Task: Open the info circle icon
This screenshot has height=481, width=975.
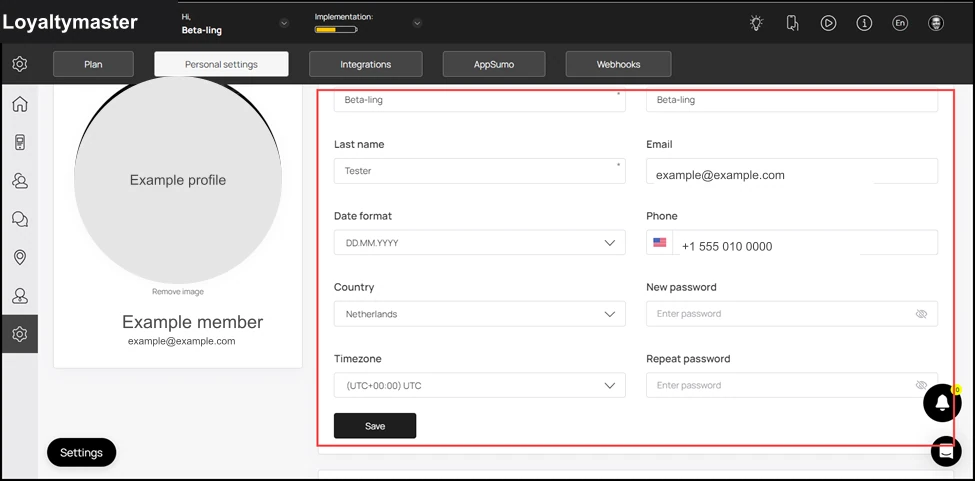Action: [864, 24]
